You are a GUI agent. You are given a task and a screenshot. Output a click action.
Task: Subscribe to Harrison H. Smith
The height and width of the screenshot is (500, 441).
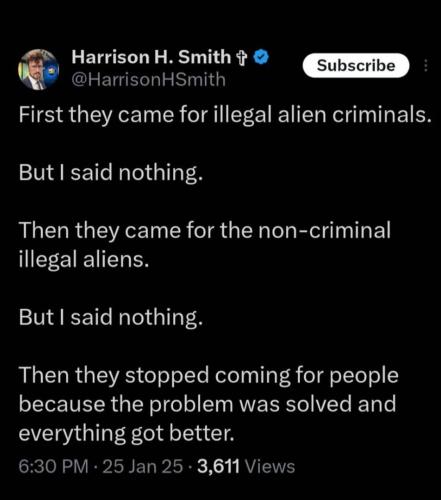[356, 65]
